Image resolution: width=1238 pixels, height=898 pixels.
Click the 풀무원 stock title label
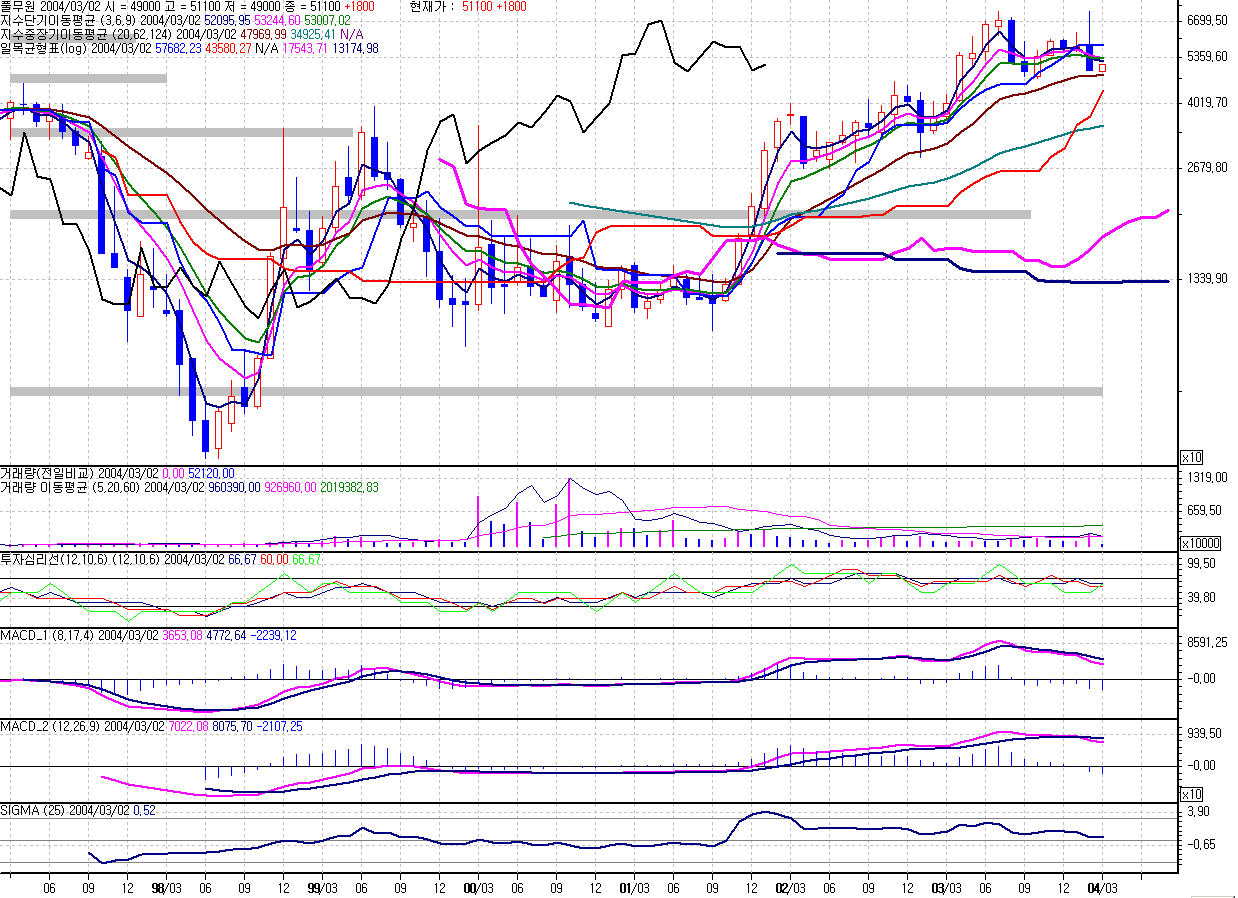point(19,6)
